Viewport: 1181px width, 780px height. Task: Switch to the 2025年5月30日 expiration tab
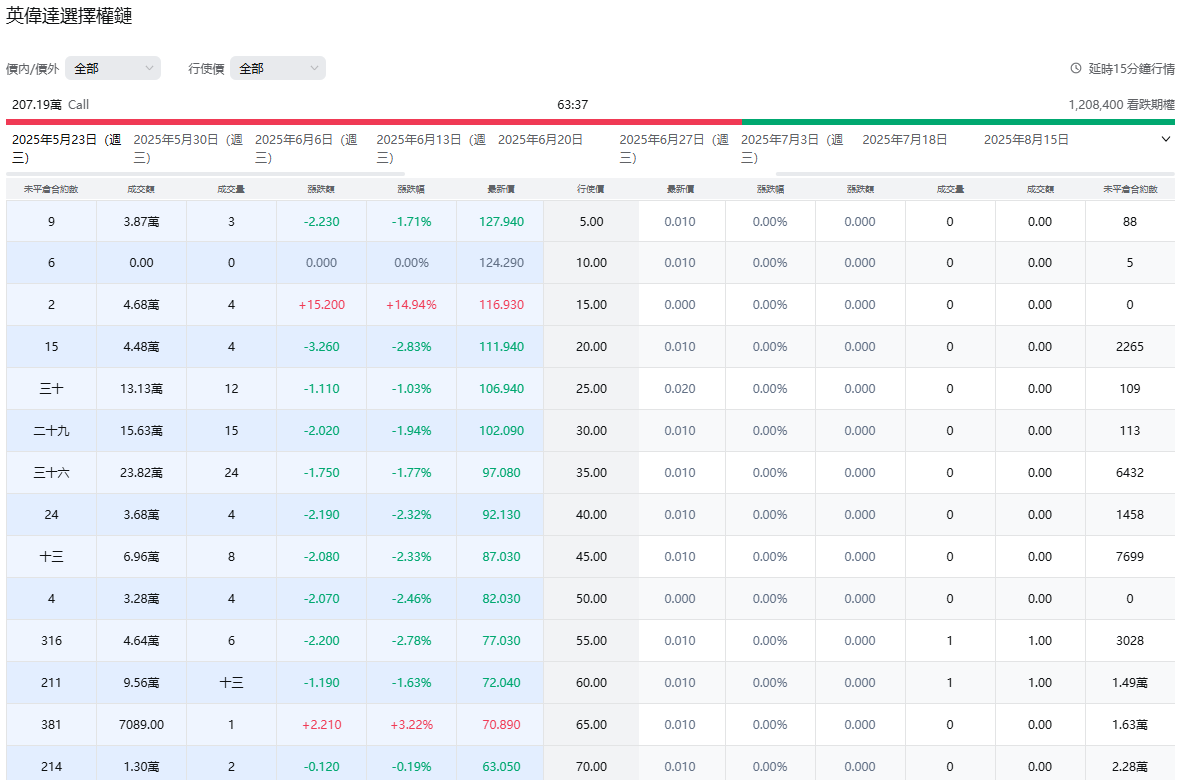pos(188,148)
